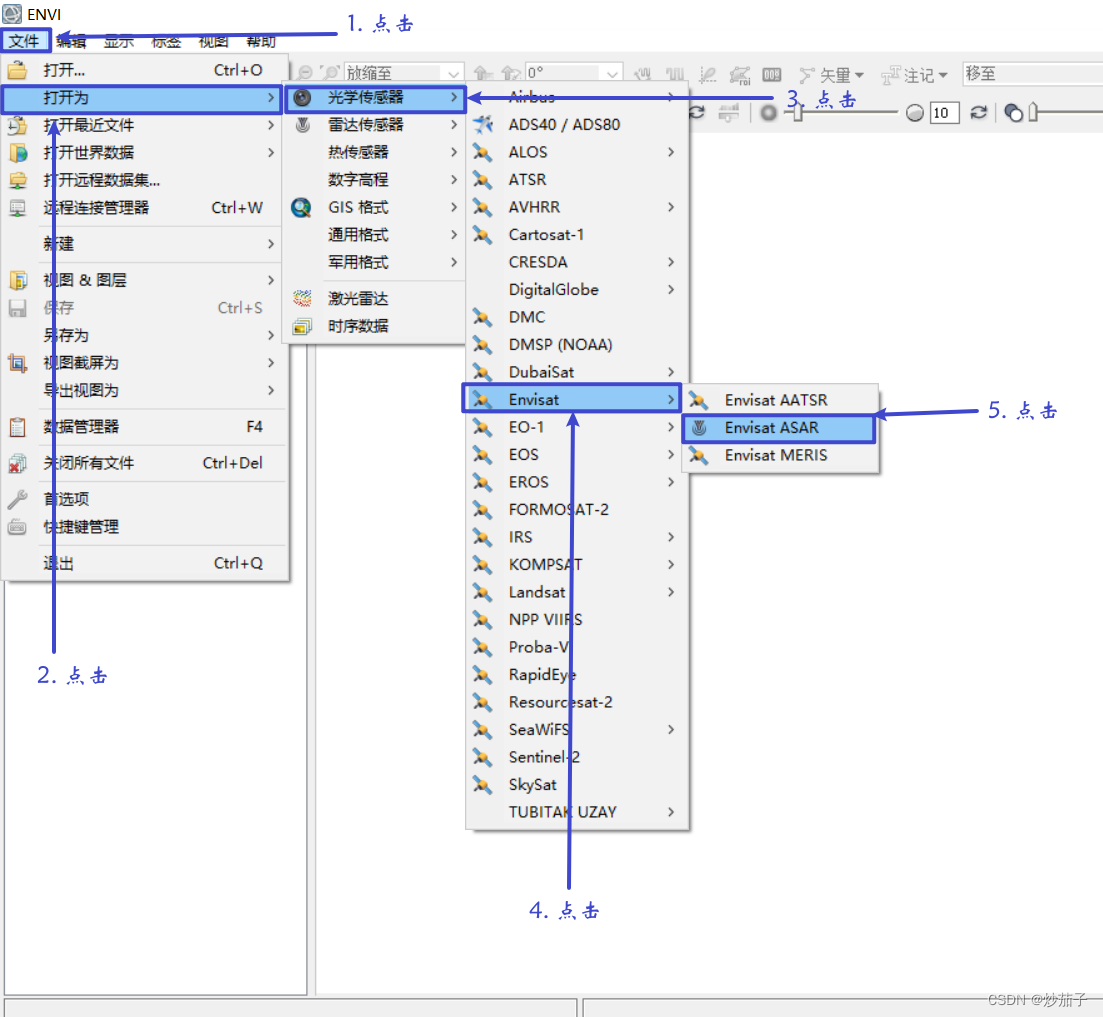
Task: Click the airplane icon beside ADS40 / ADS80
Action: 483,124
